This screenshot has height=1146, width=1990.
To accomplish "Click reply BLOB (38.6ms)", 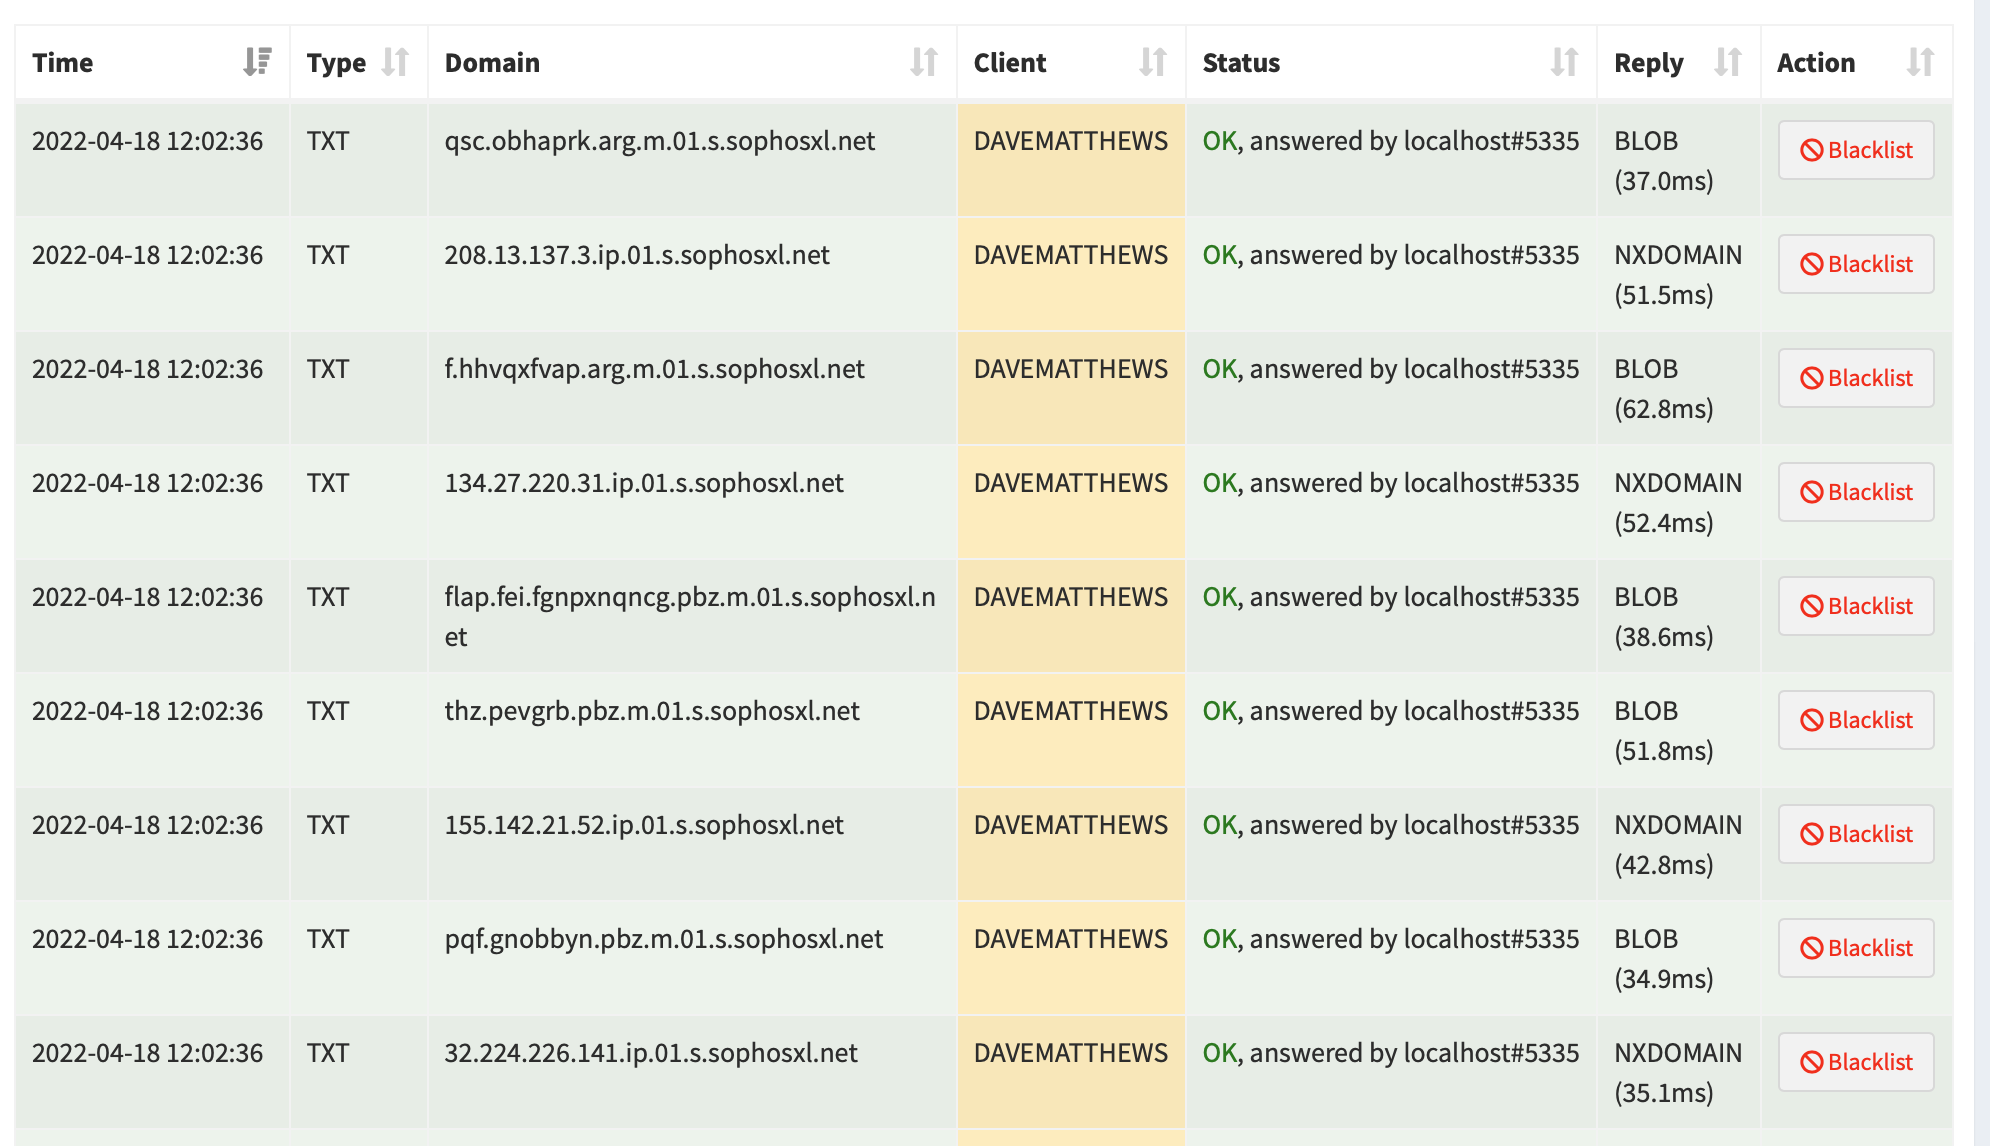I will (1664, 617).
